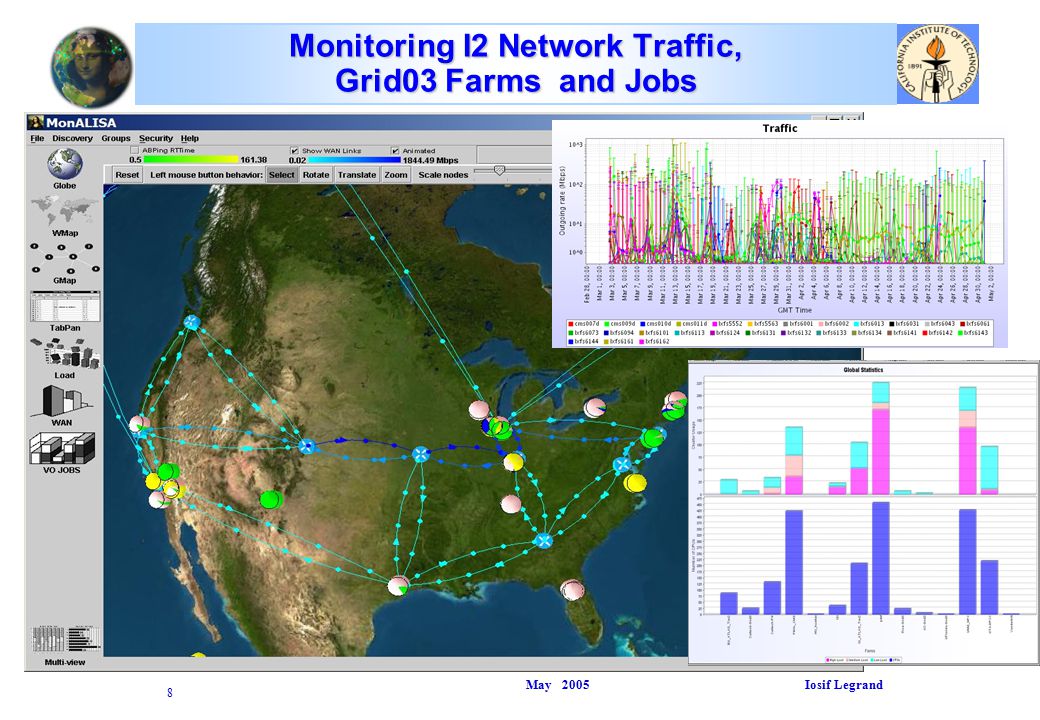Image resolution: width=1040 pixels, height=720 pixels.
Task: Select the green farm node near New York
Action: 653,438
